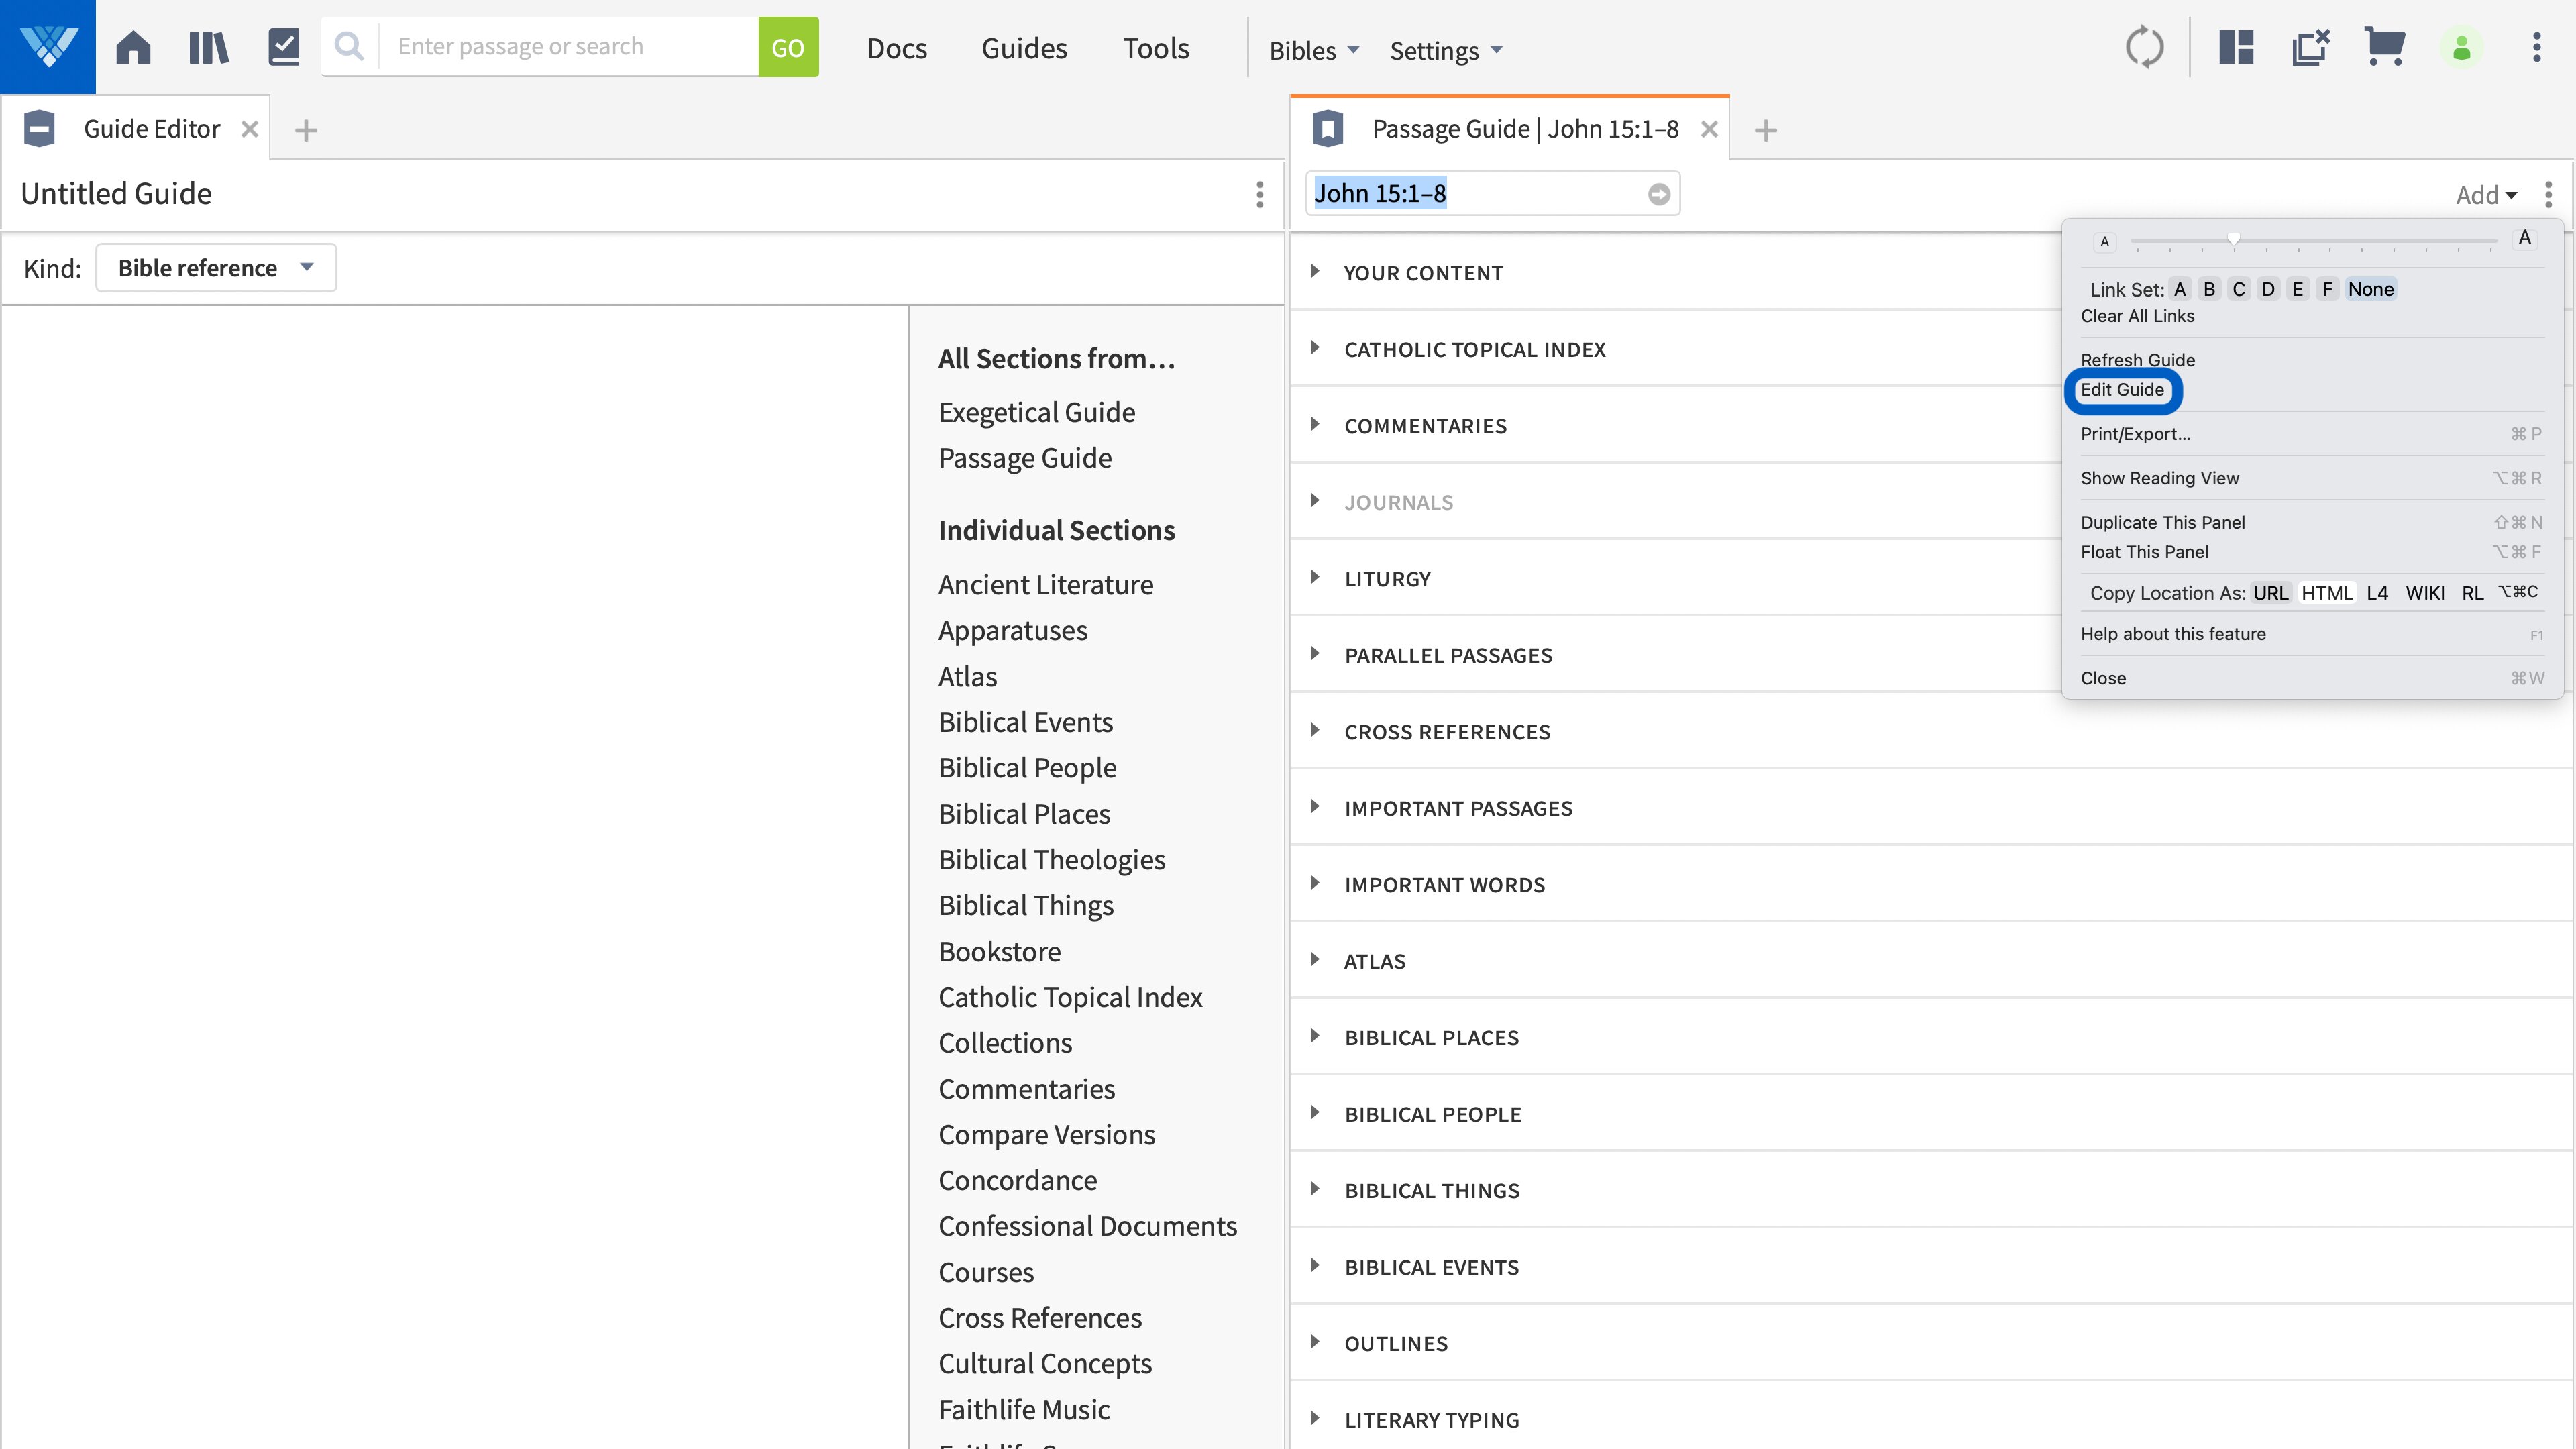Open the Bible reference Kind dropdown

tap(216, 267)
